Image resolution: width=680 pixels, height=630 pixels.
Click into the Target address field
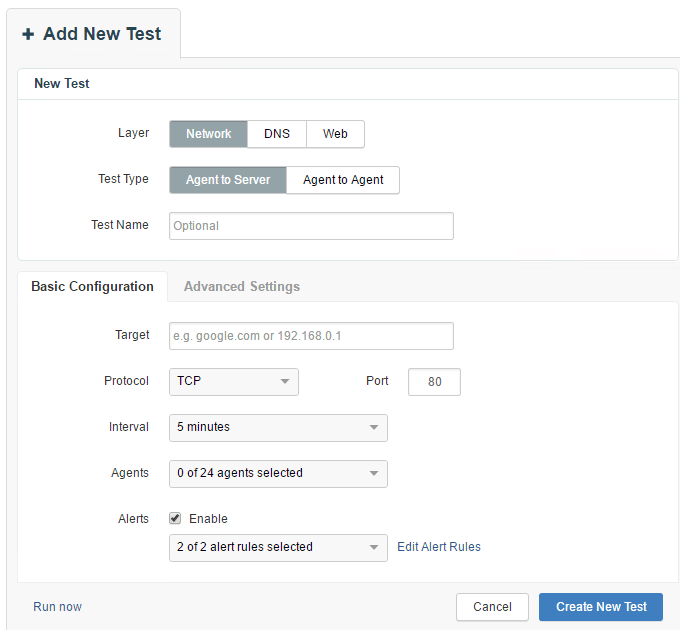click(311, 336)
